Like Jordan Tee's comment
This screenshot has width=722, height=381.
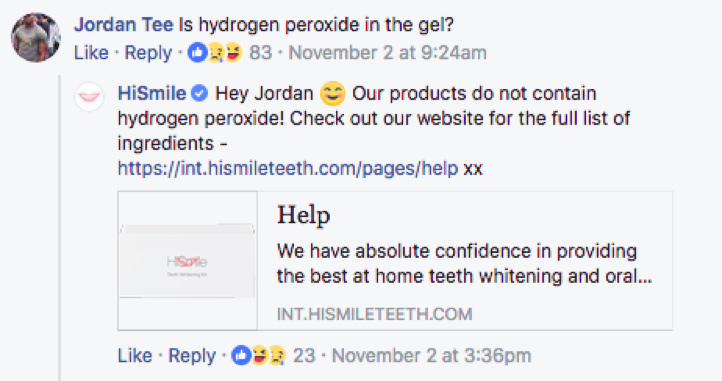tap(91, 53)
